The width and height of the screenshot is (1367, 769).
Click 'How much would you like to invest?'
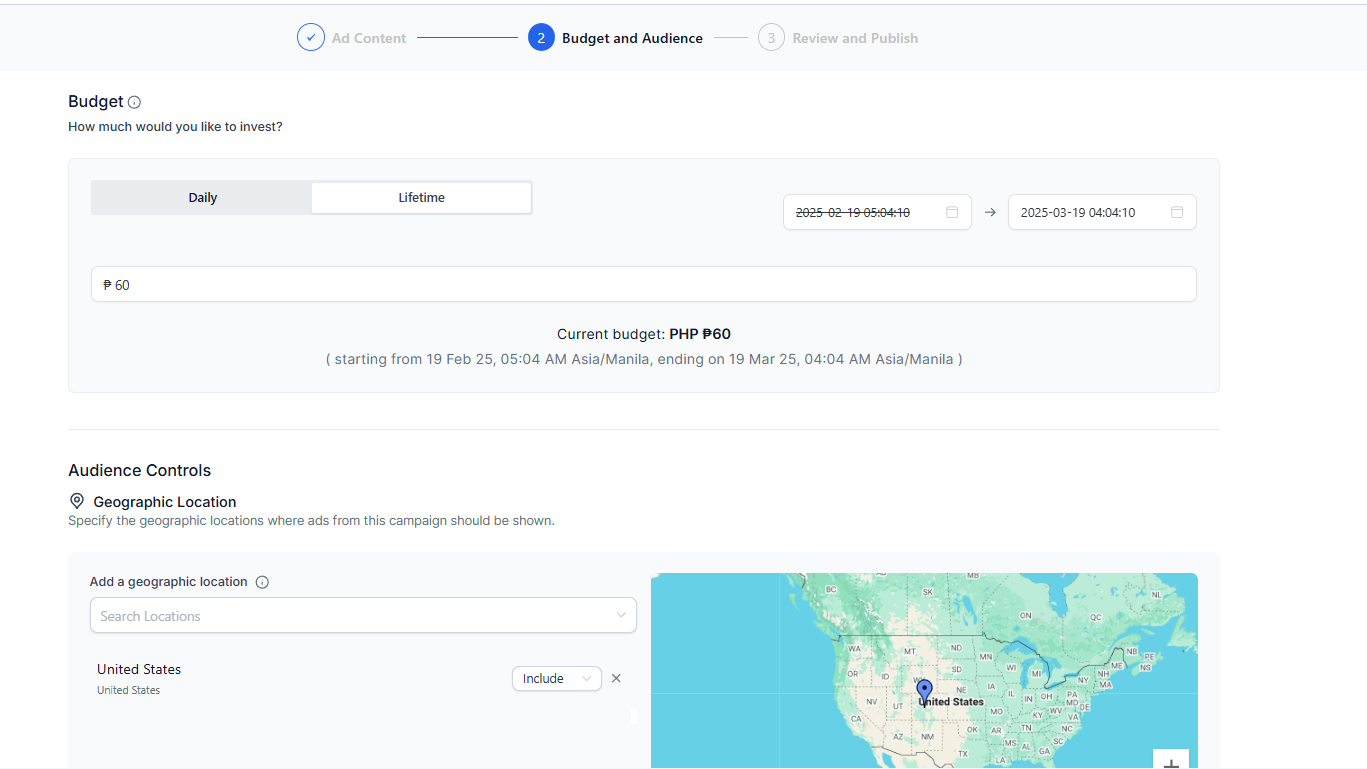pos(175,127)
